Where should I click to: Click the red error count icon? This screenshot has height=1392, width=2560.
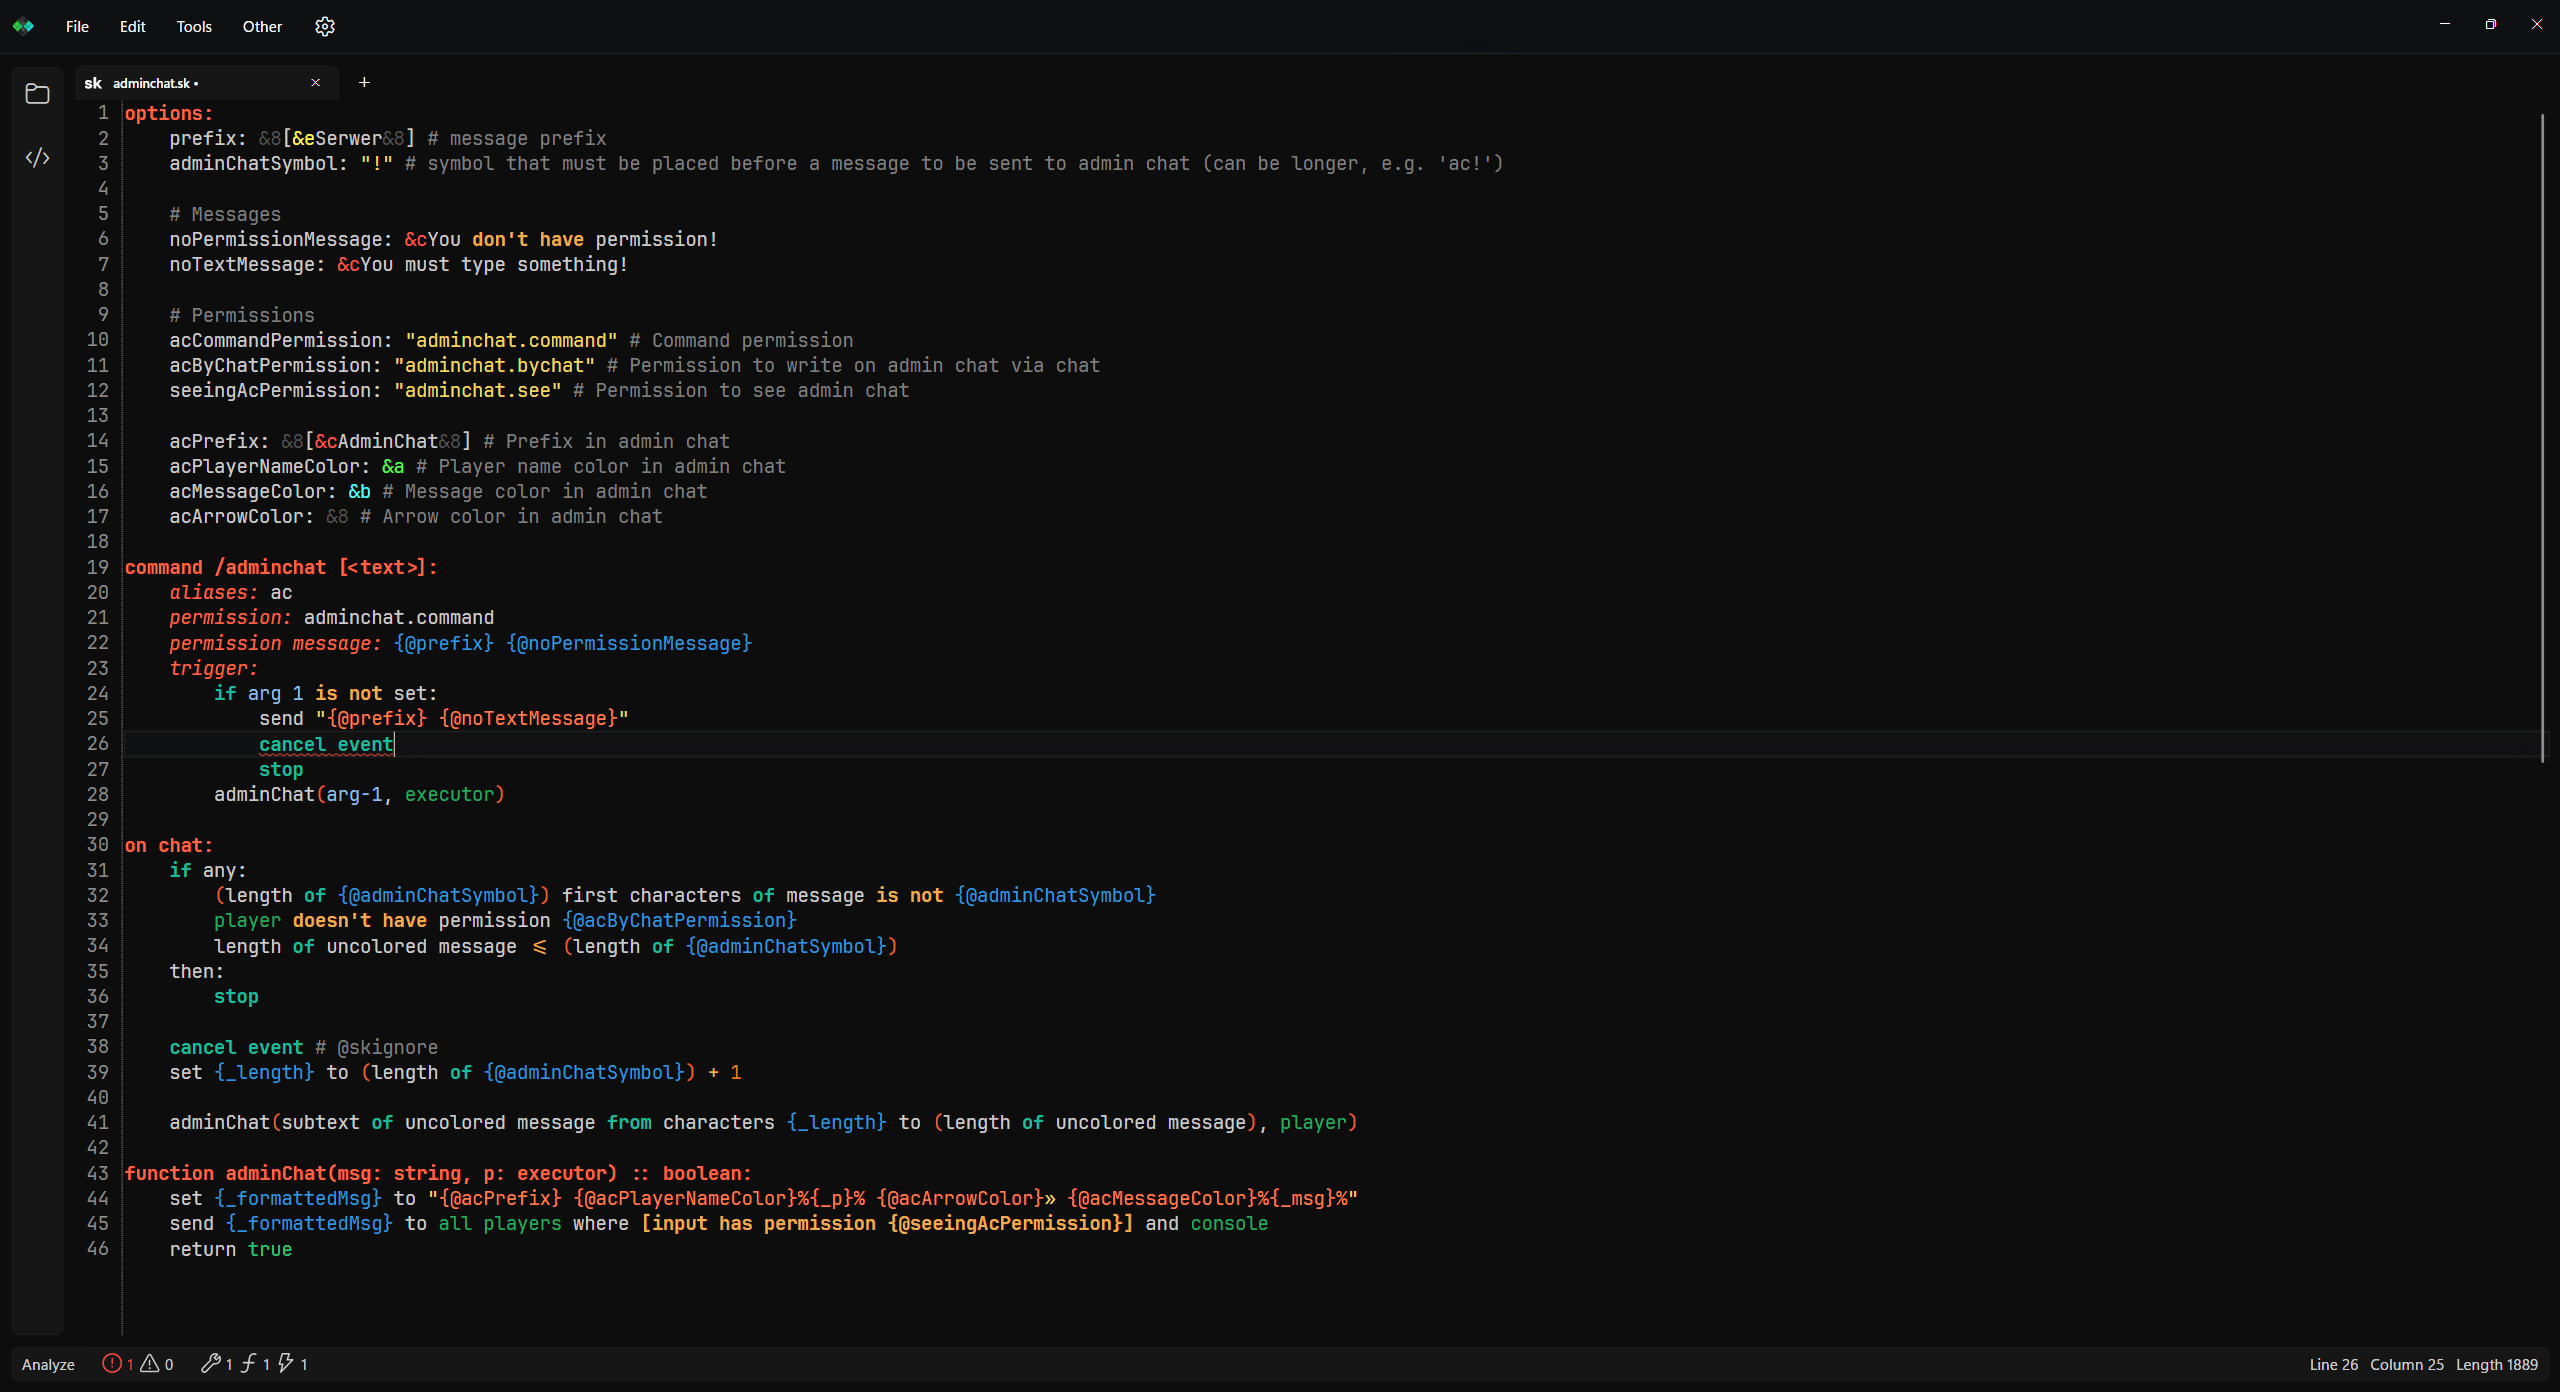coord(112,1363)
